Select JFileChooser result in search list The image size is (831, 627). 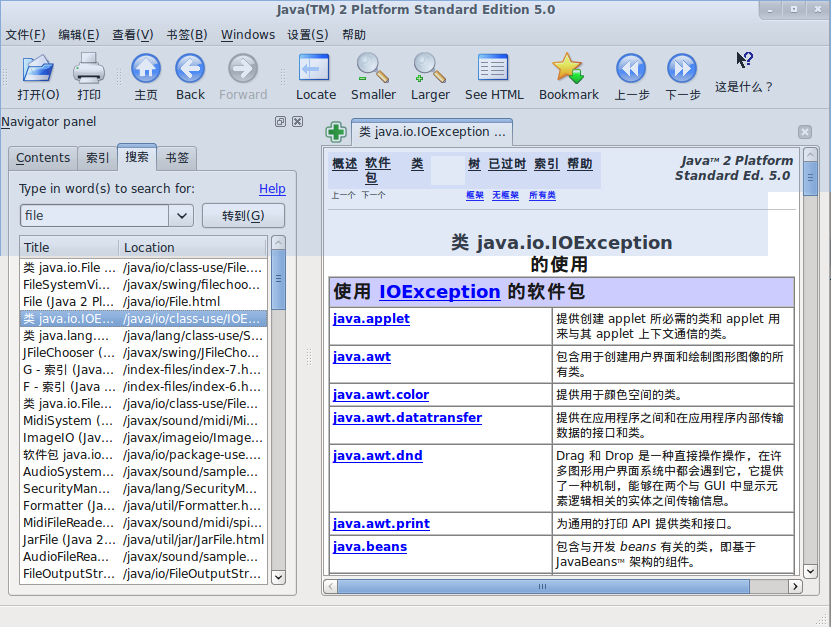[70, 352]
